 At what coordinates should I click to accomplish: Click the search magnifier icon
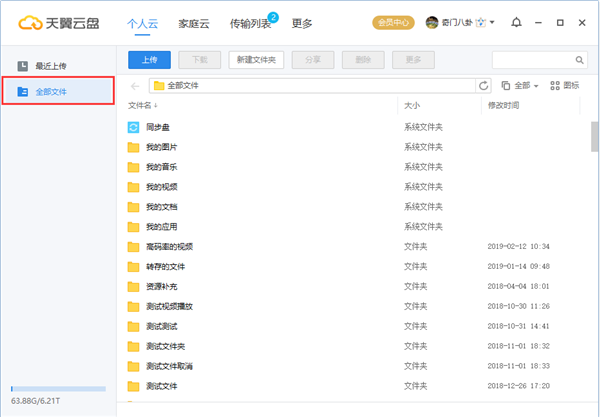pyautogui.click(x=579, y=60)
